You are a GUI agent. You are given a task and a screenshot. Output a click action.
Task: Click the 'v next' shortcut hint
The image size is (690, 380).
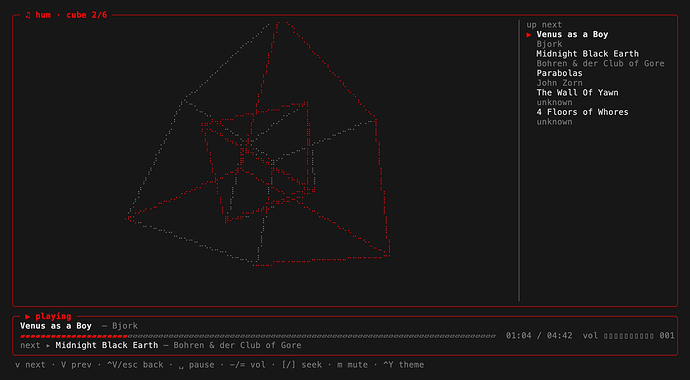[x=30, y=365]
